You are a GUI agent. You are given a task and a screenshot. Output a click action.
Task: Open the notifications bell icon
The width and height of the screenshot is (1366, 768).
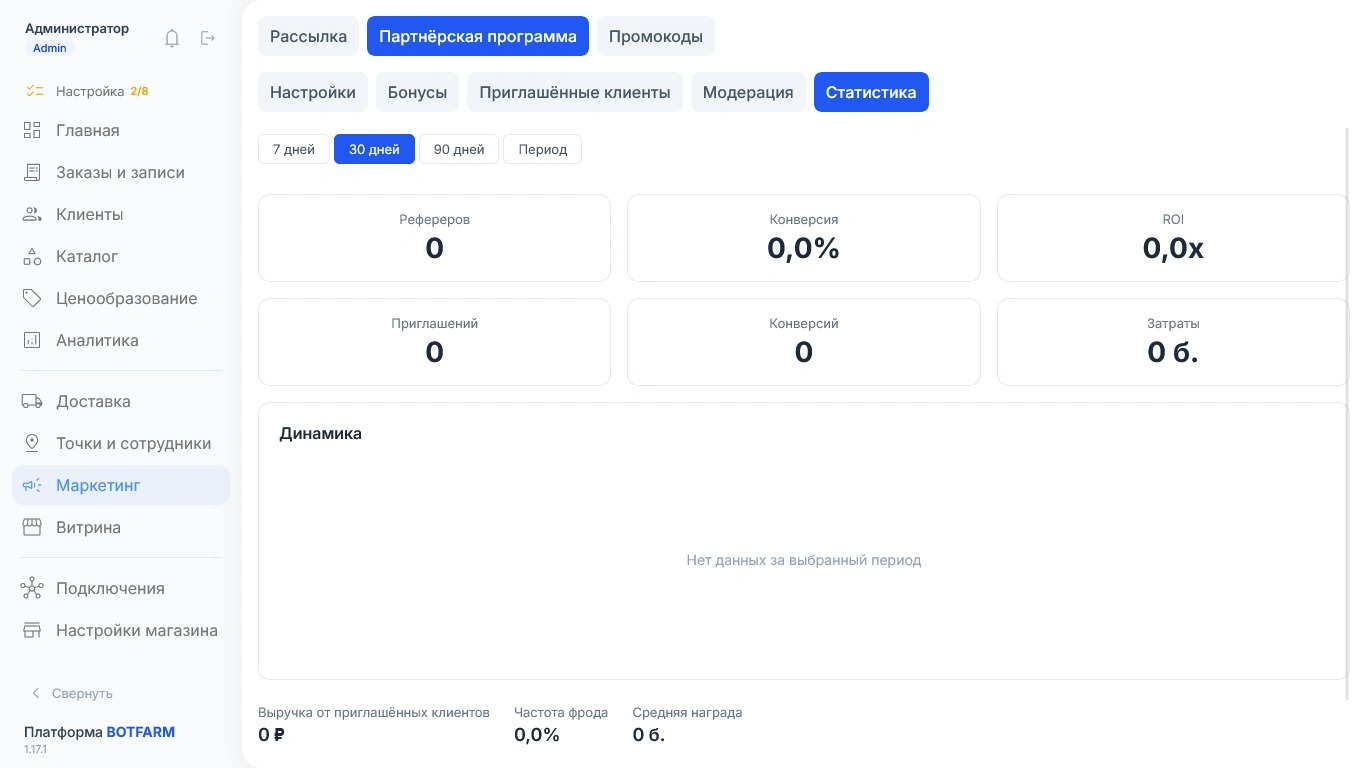point(172,38)
